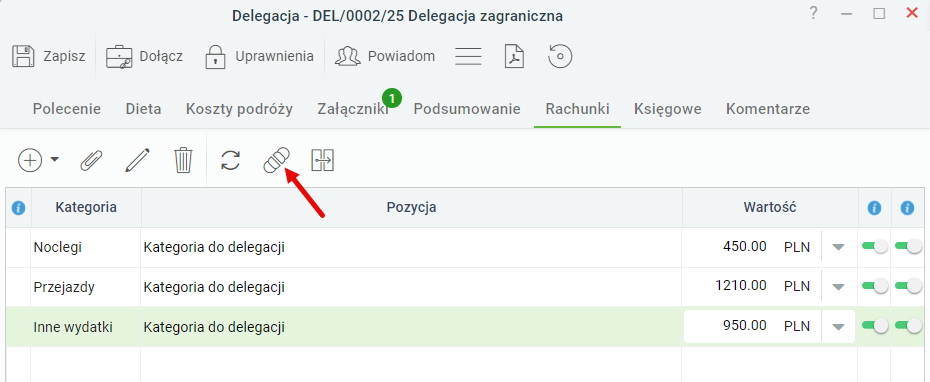Click the Dołącz briefcase icon
This screenshot has width=930, height=382.
(x=119, y=56)
